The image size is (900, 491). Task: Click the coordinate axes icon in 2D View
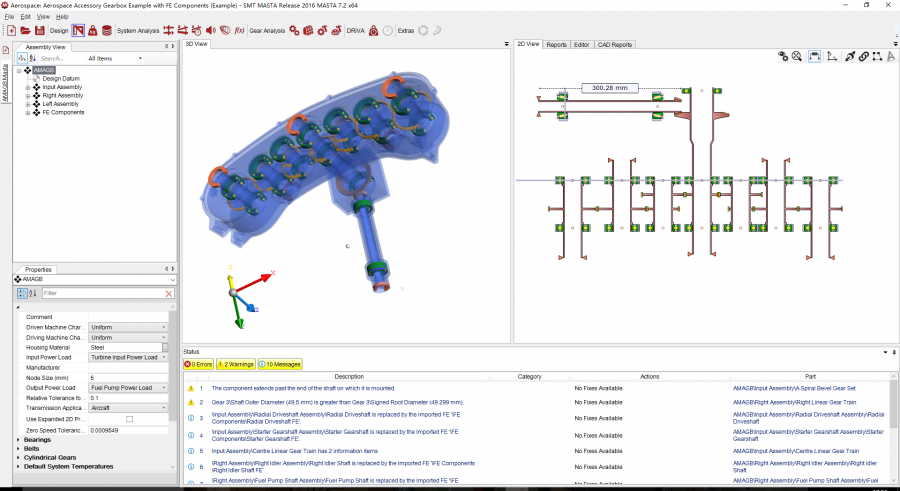click(x=832, y=56)
